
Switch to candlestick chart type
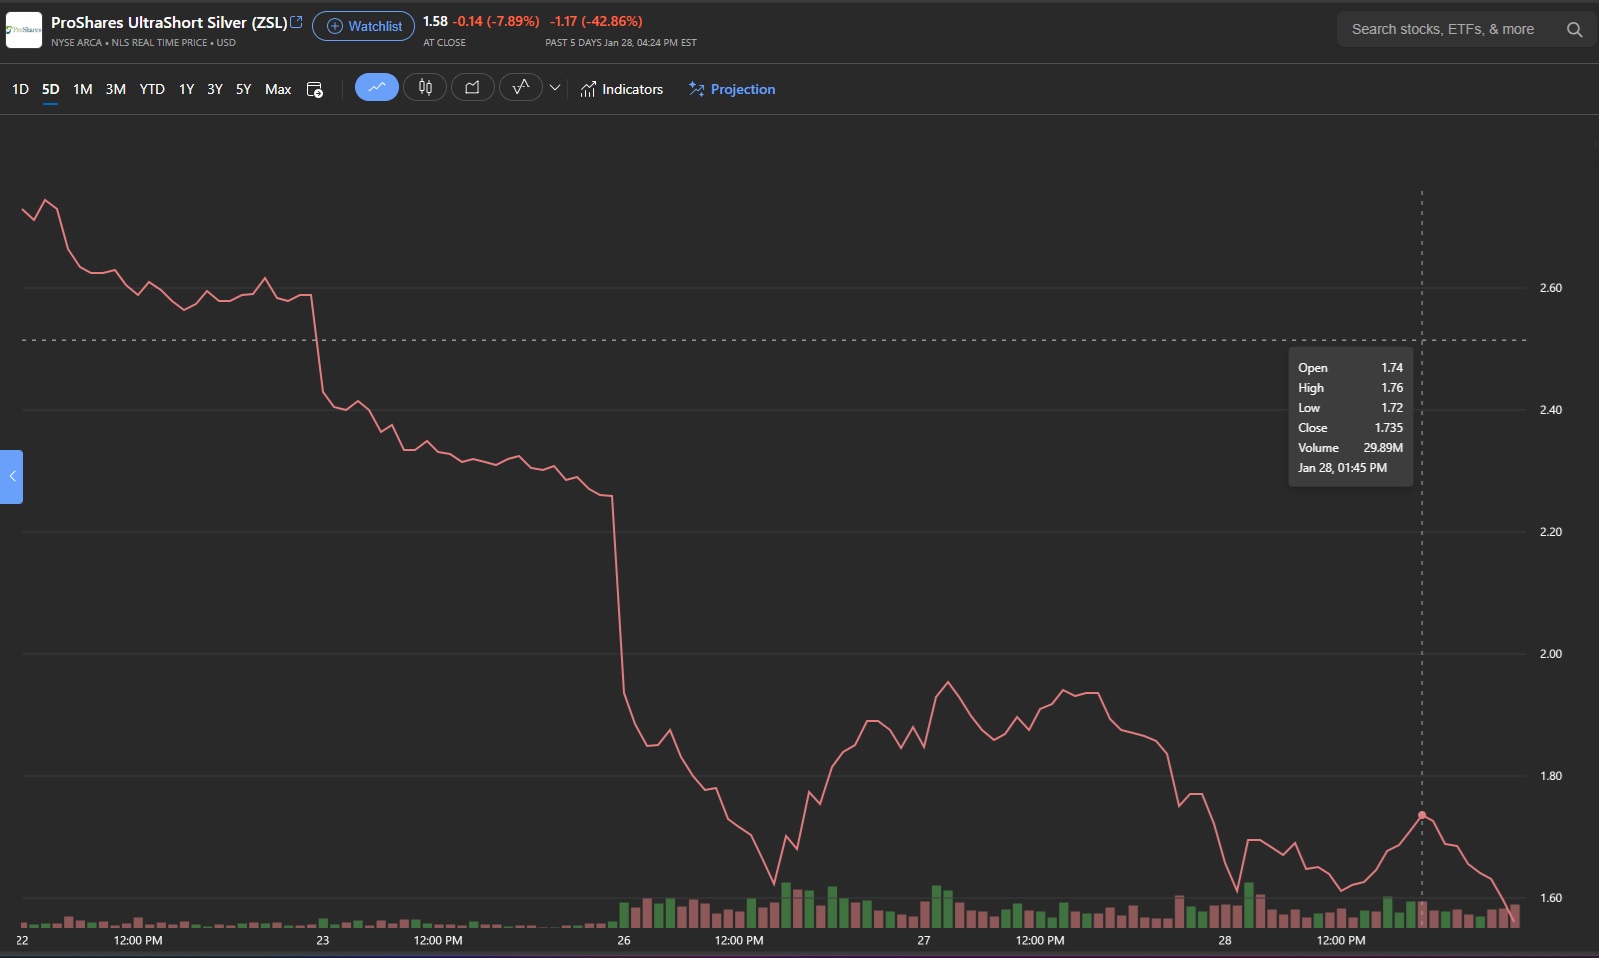(425, 88)
